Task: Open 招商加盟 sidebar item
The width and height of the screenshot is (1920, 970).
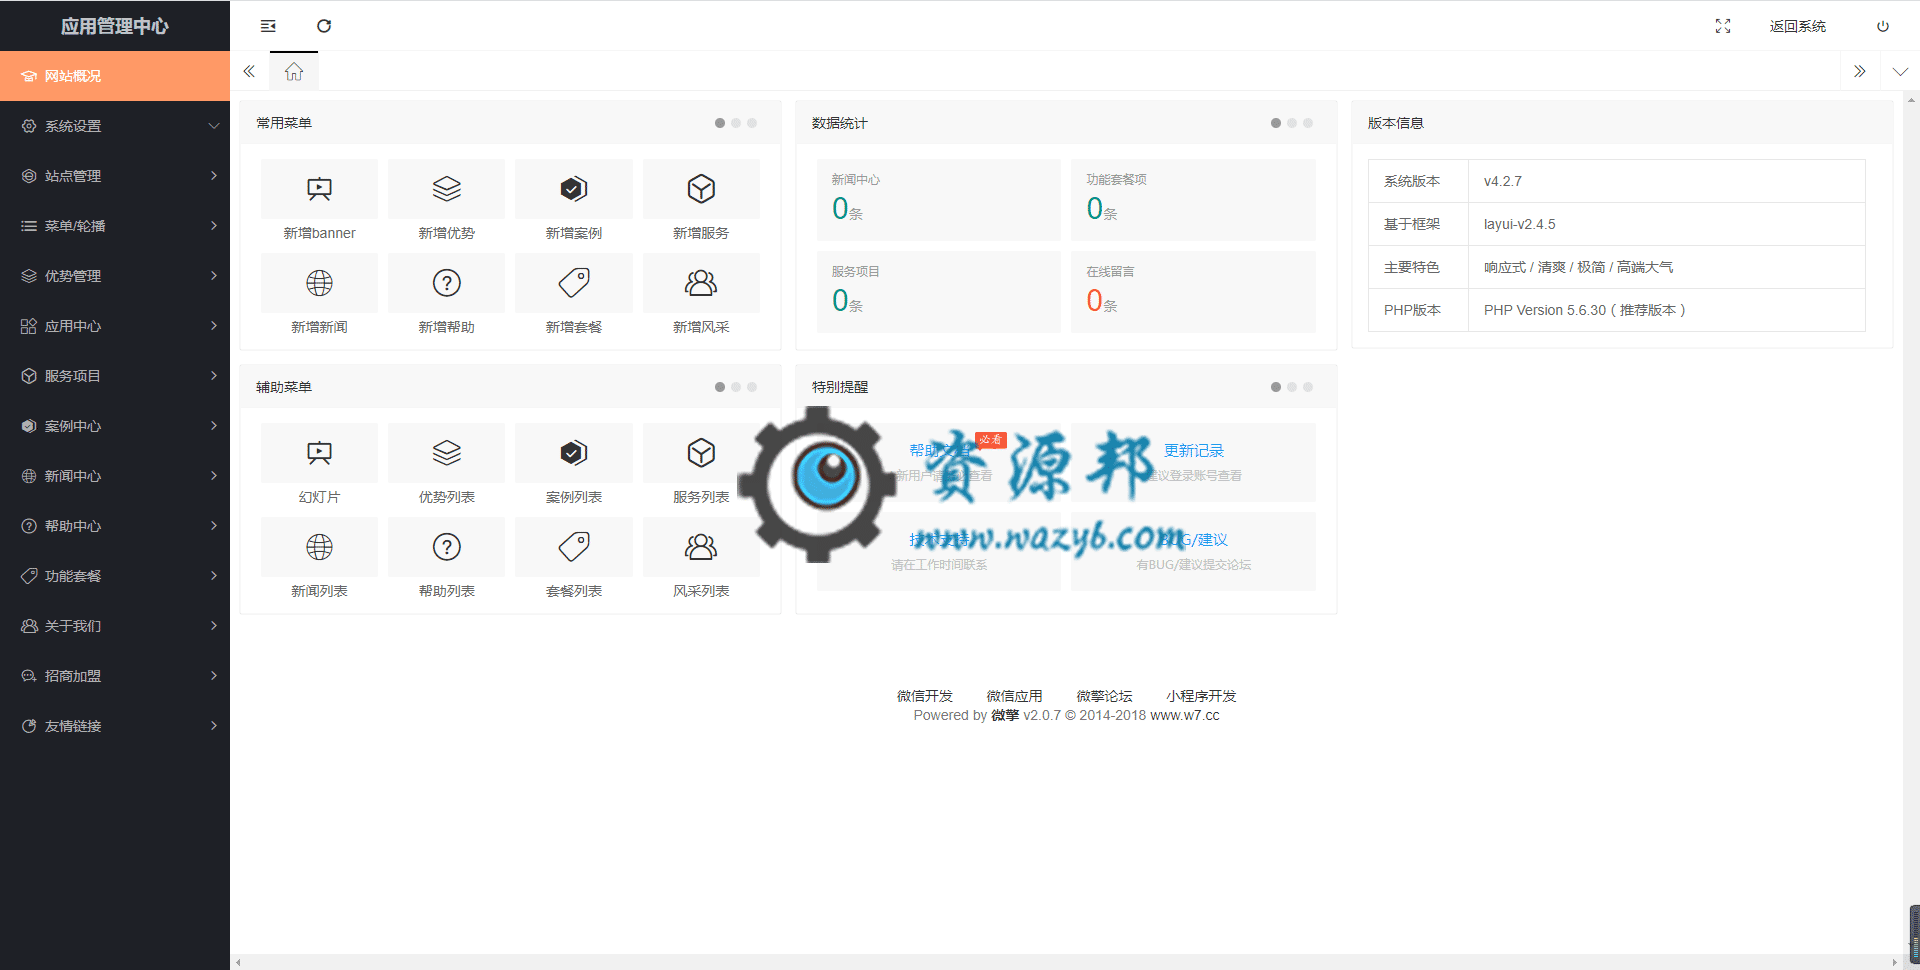Action: [115, 676]
